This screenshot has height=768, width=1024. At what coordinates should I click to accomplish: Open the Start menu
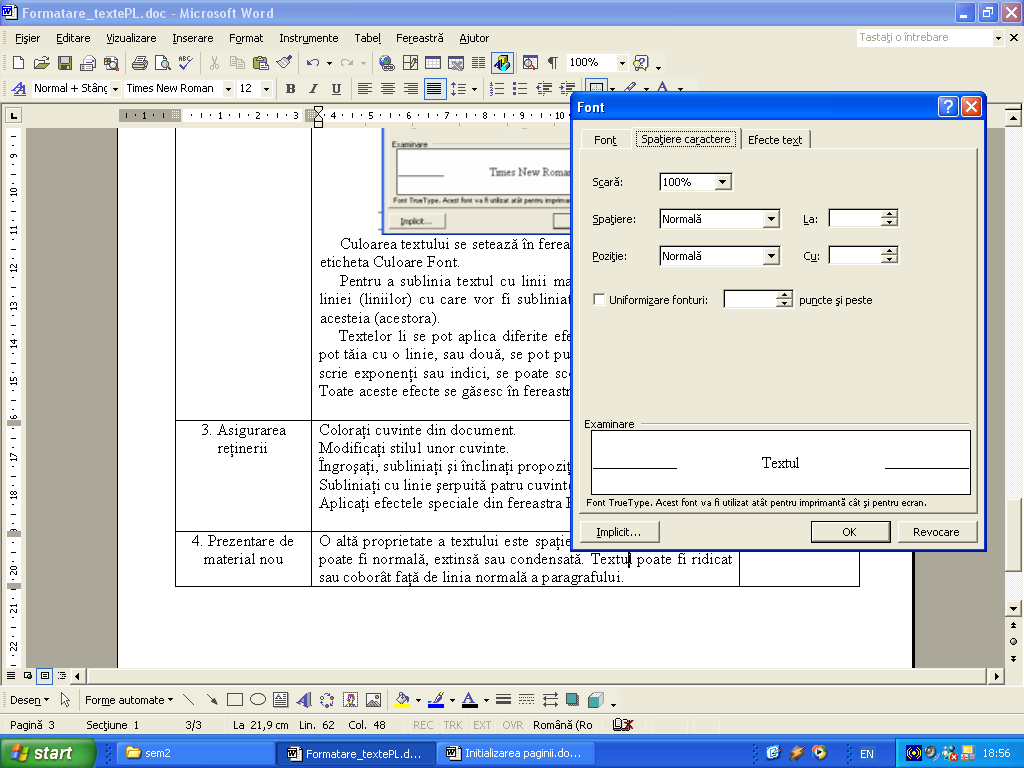48,753
